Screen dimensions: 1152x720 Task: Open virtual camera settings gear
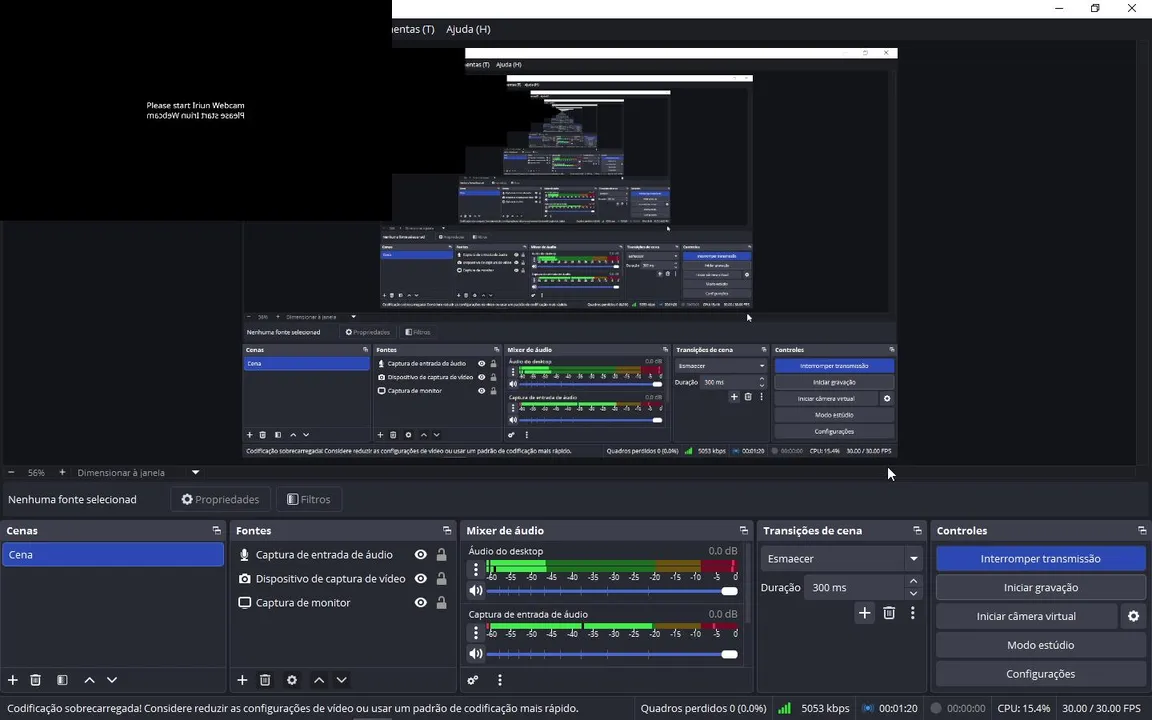tap(1134, 616)
